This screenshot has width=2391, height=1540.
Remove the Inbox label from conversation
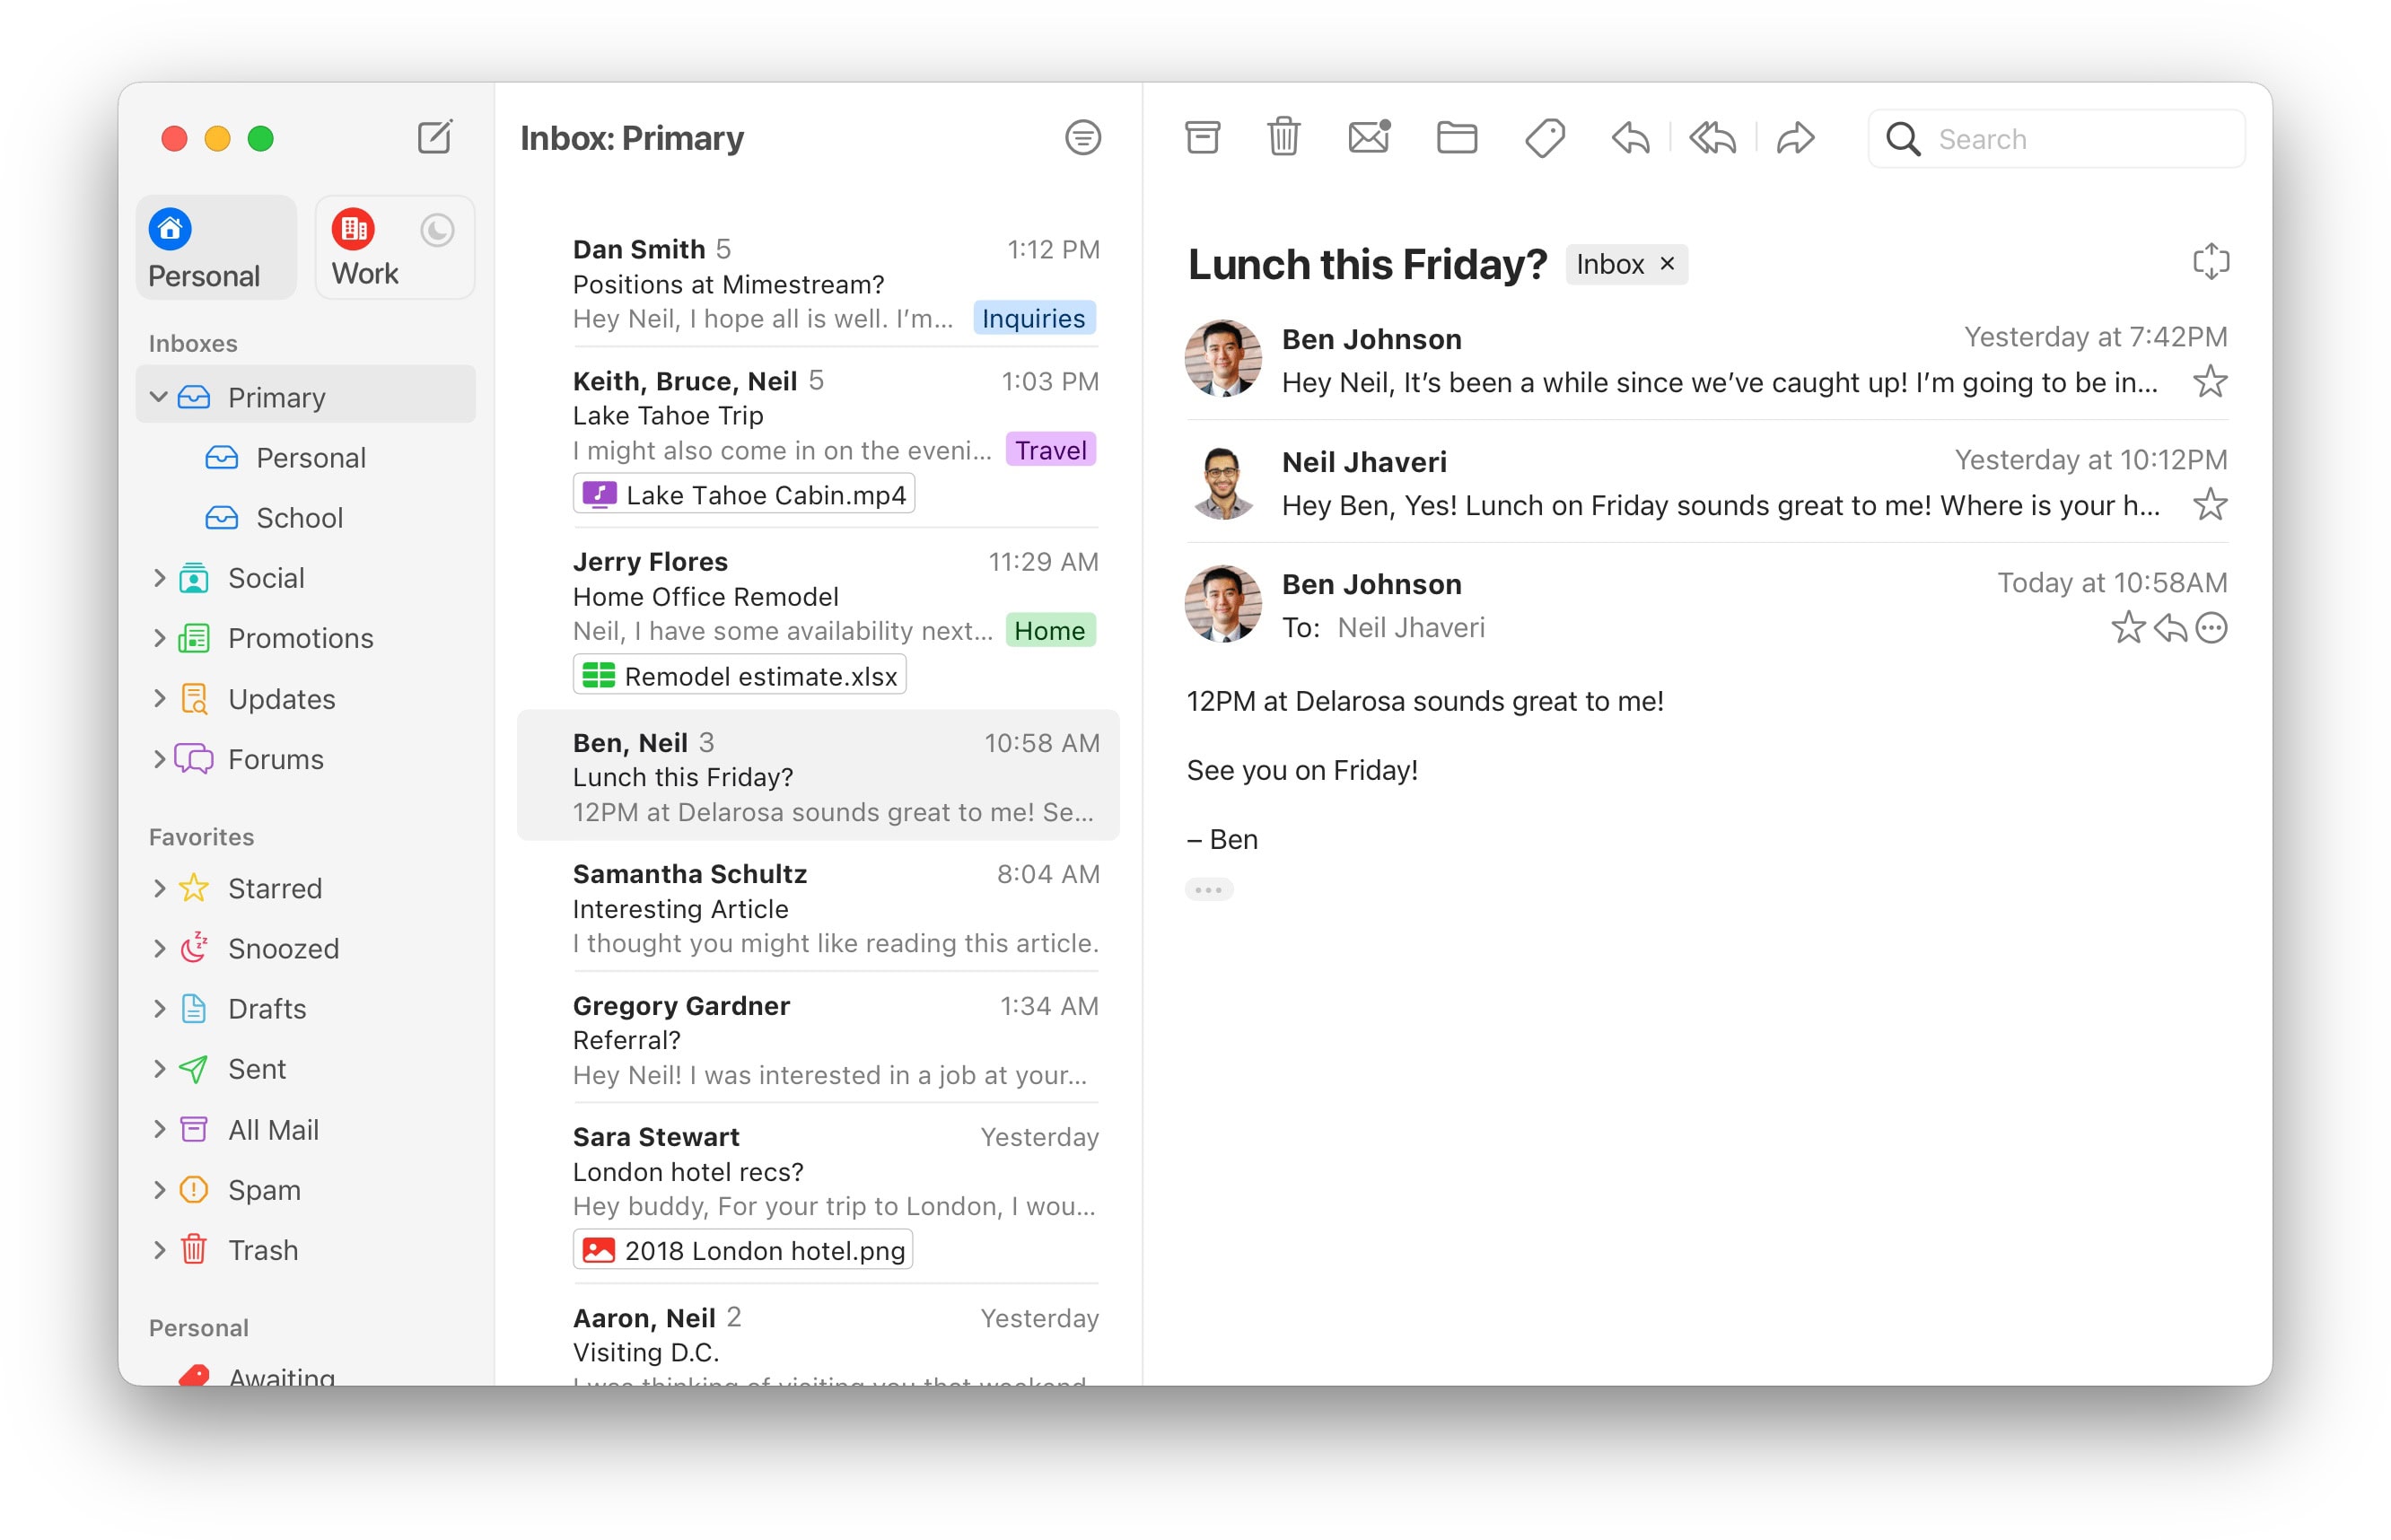(1667, 264)
